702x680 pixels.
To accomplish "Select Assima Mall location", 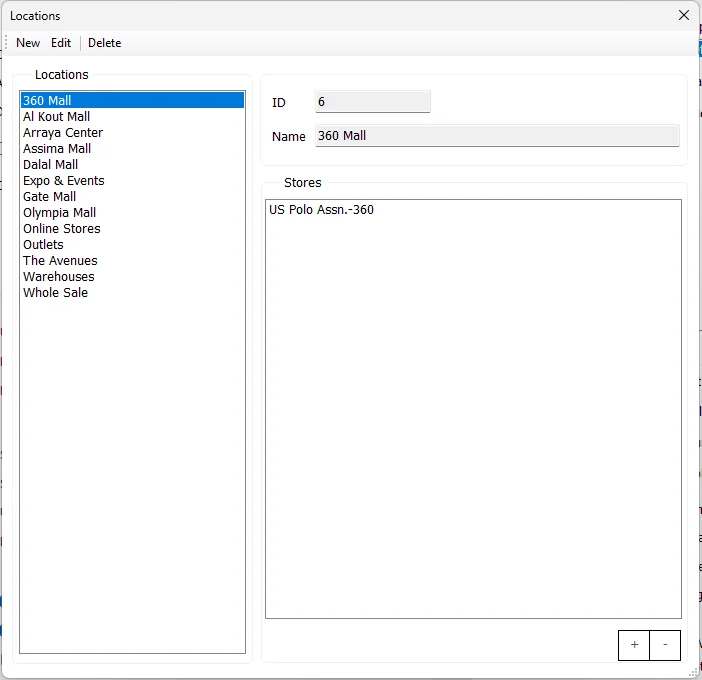I will click(133, 148).
